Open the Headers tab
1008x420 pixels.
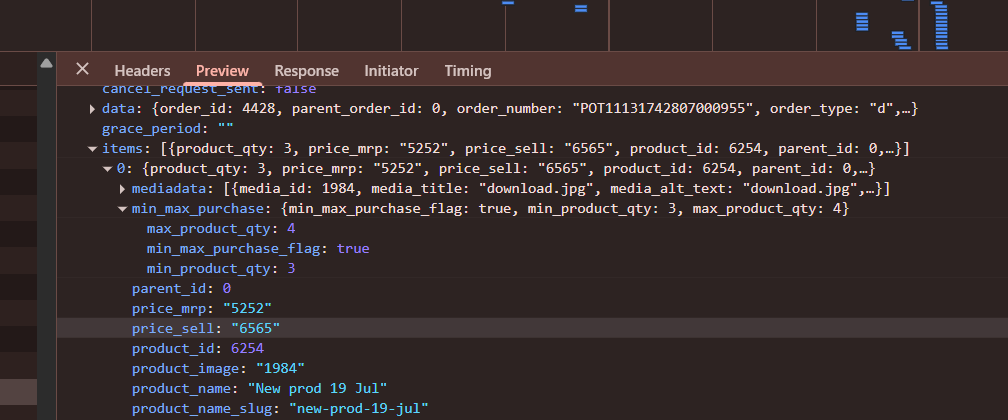click(x=142, y=71)
